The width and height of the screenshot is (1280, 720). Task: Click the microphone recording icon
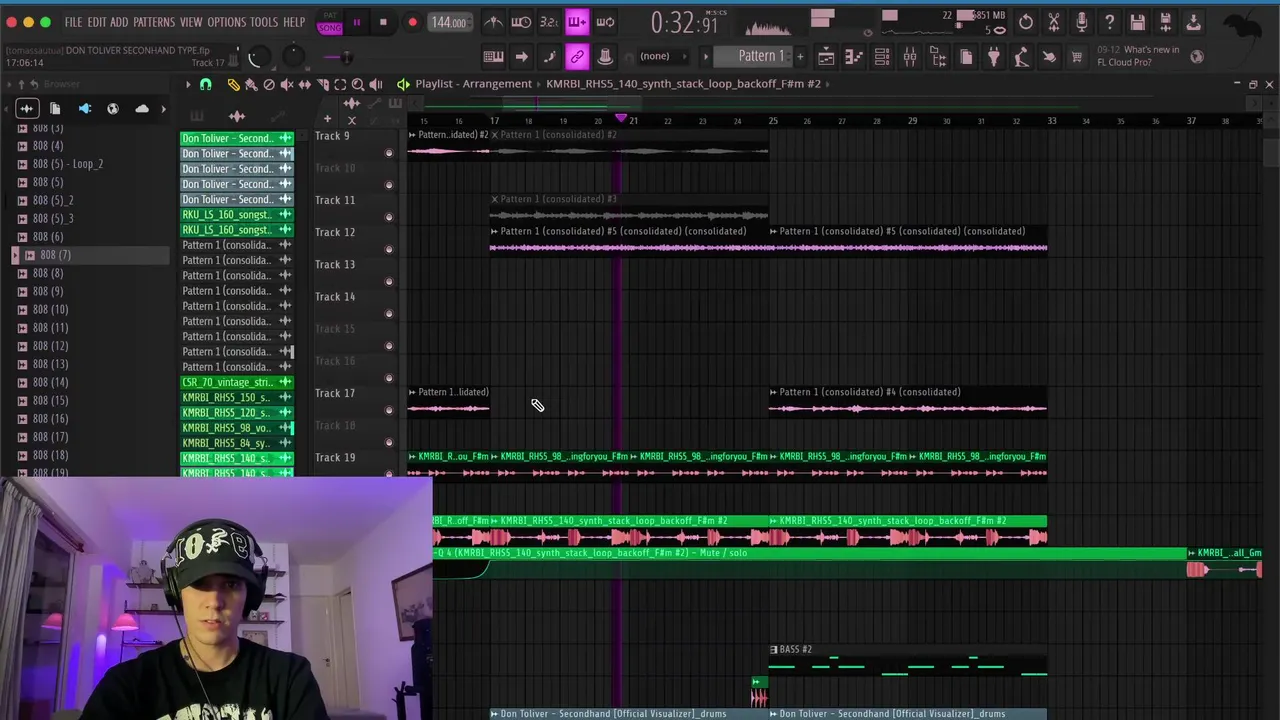pyautogui.click(x=1082, y=22)
